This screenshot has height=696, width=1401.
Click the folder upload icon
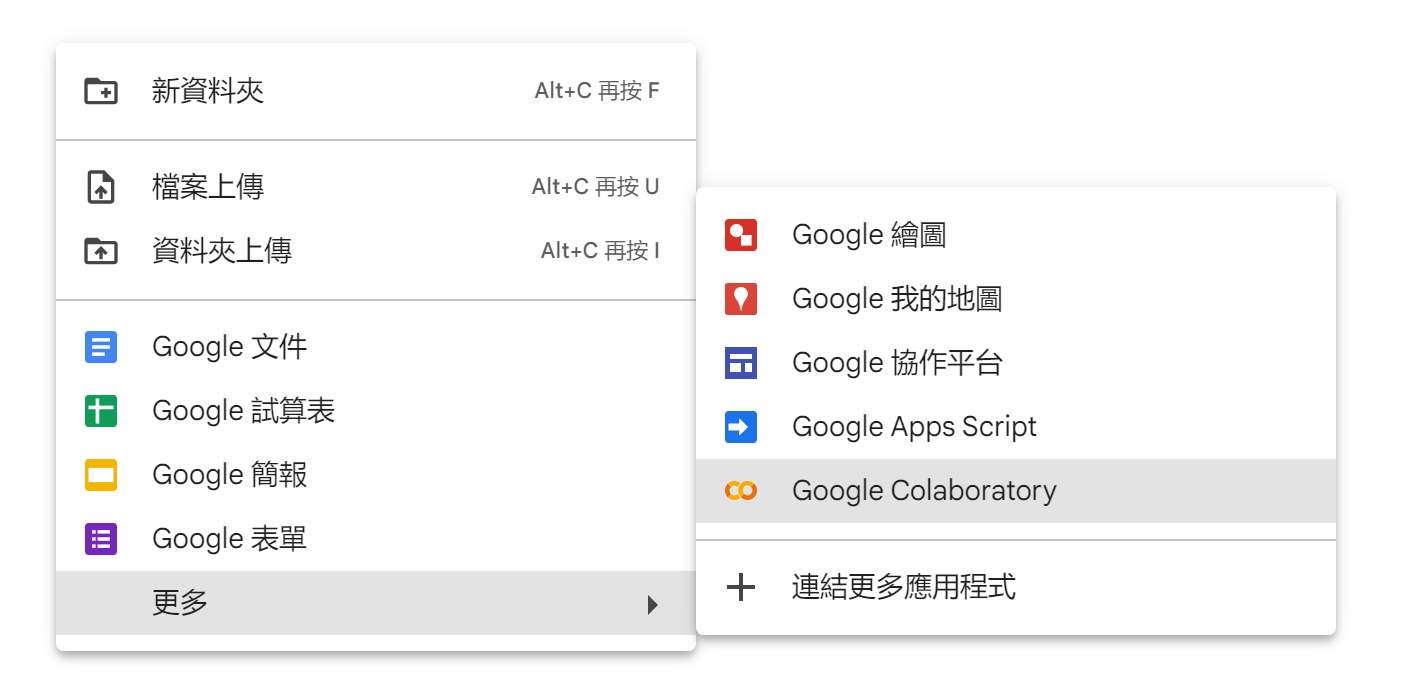(101, 251)
